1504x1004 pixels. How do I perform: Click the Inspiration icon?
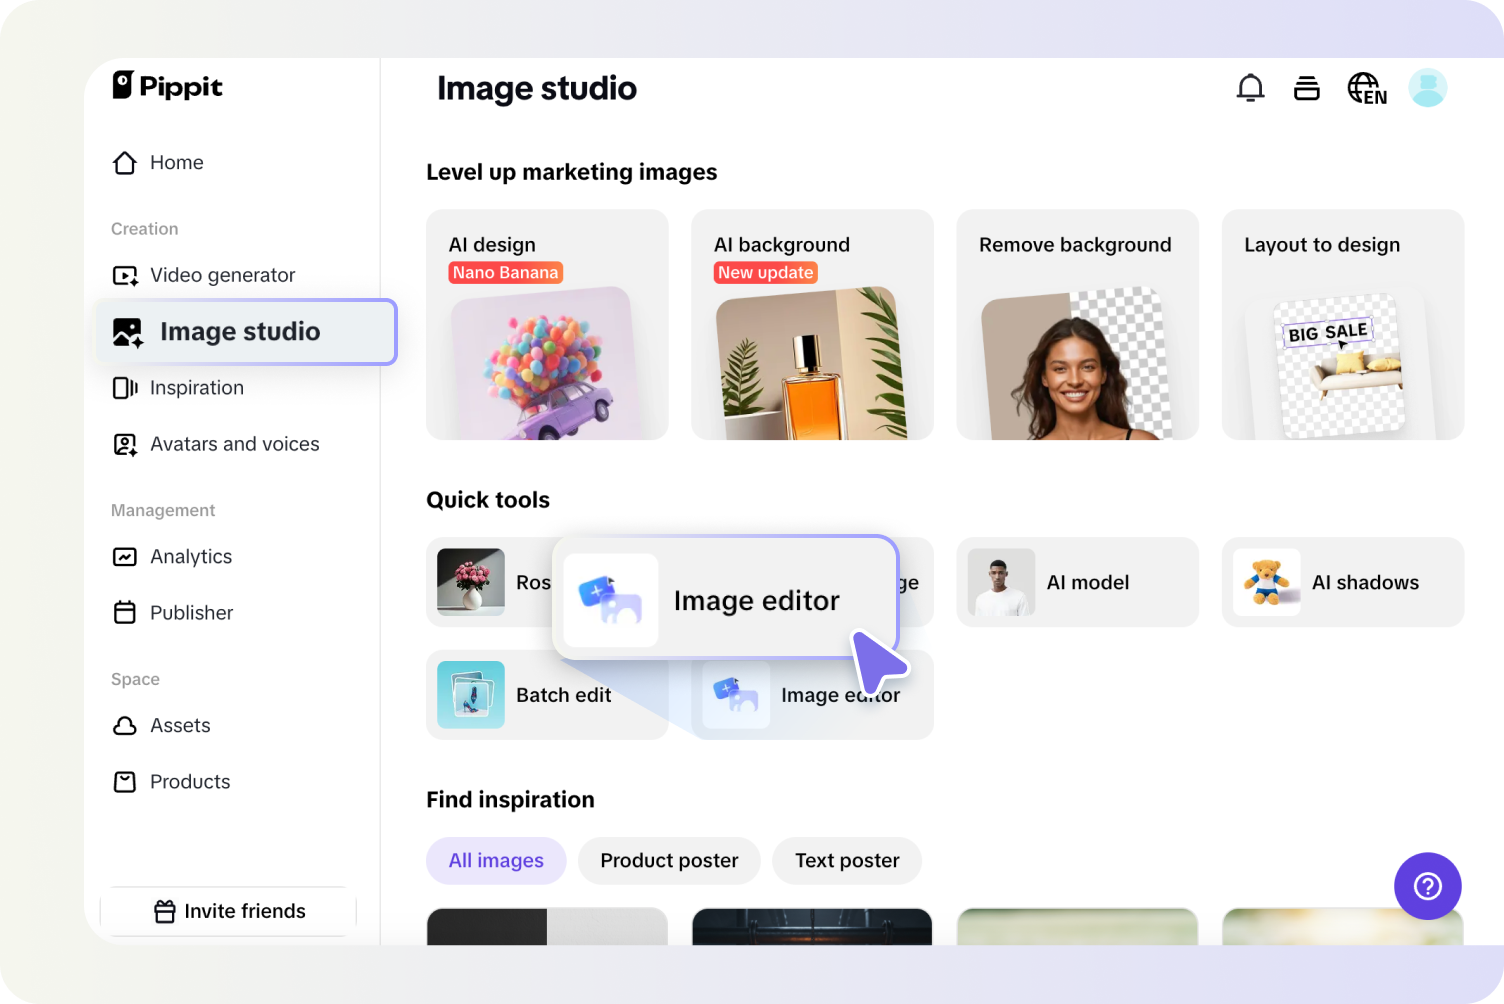pyautogui.click(x=125, y=388)
